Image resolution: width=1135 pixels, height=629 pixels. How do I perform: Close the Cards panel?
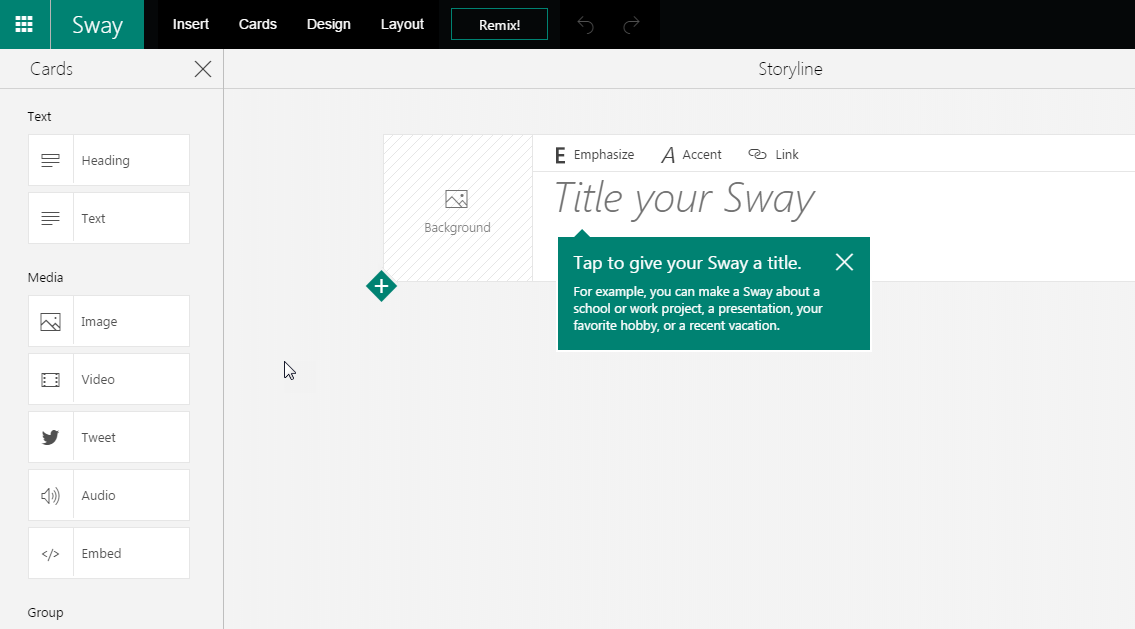click(x=203, y=69)
